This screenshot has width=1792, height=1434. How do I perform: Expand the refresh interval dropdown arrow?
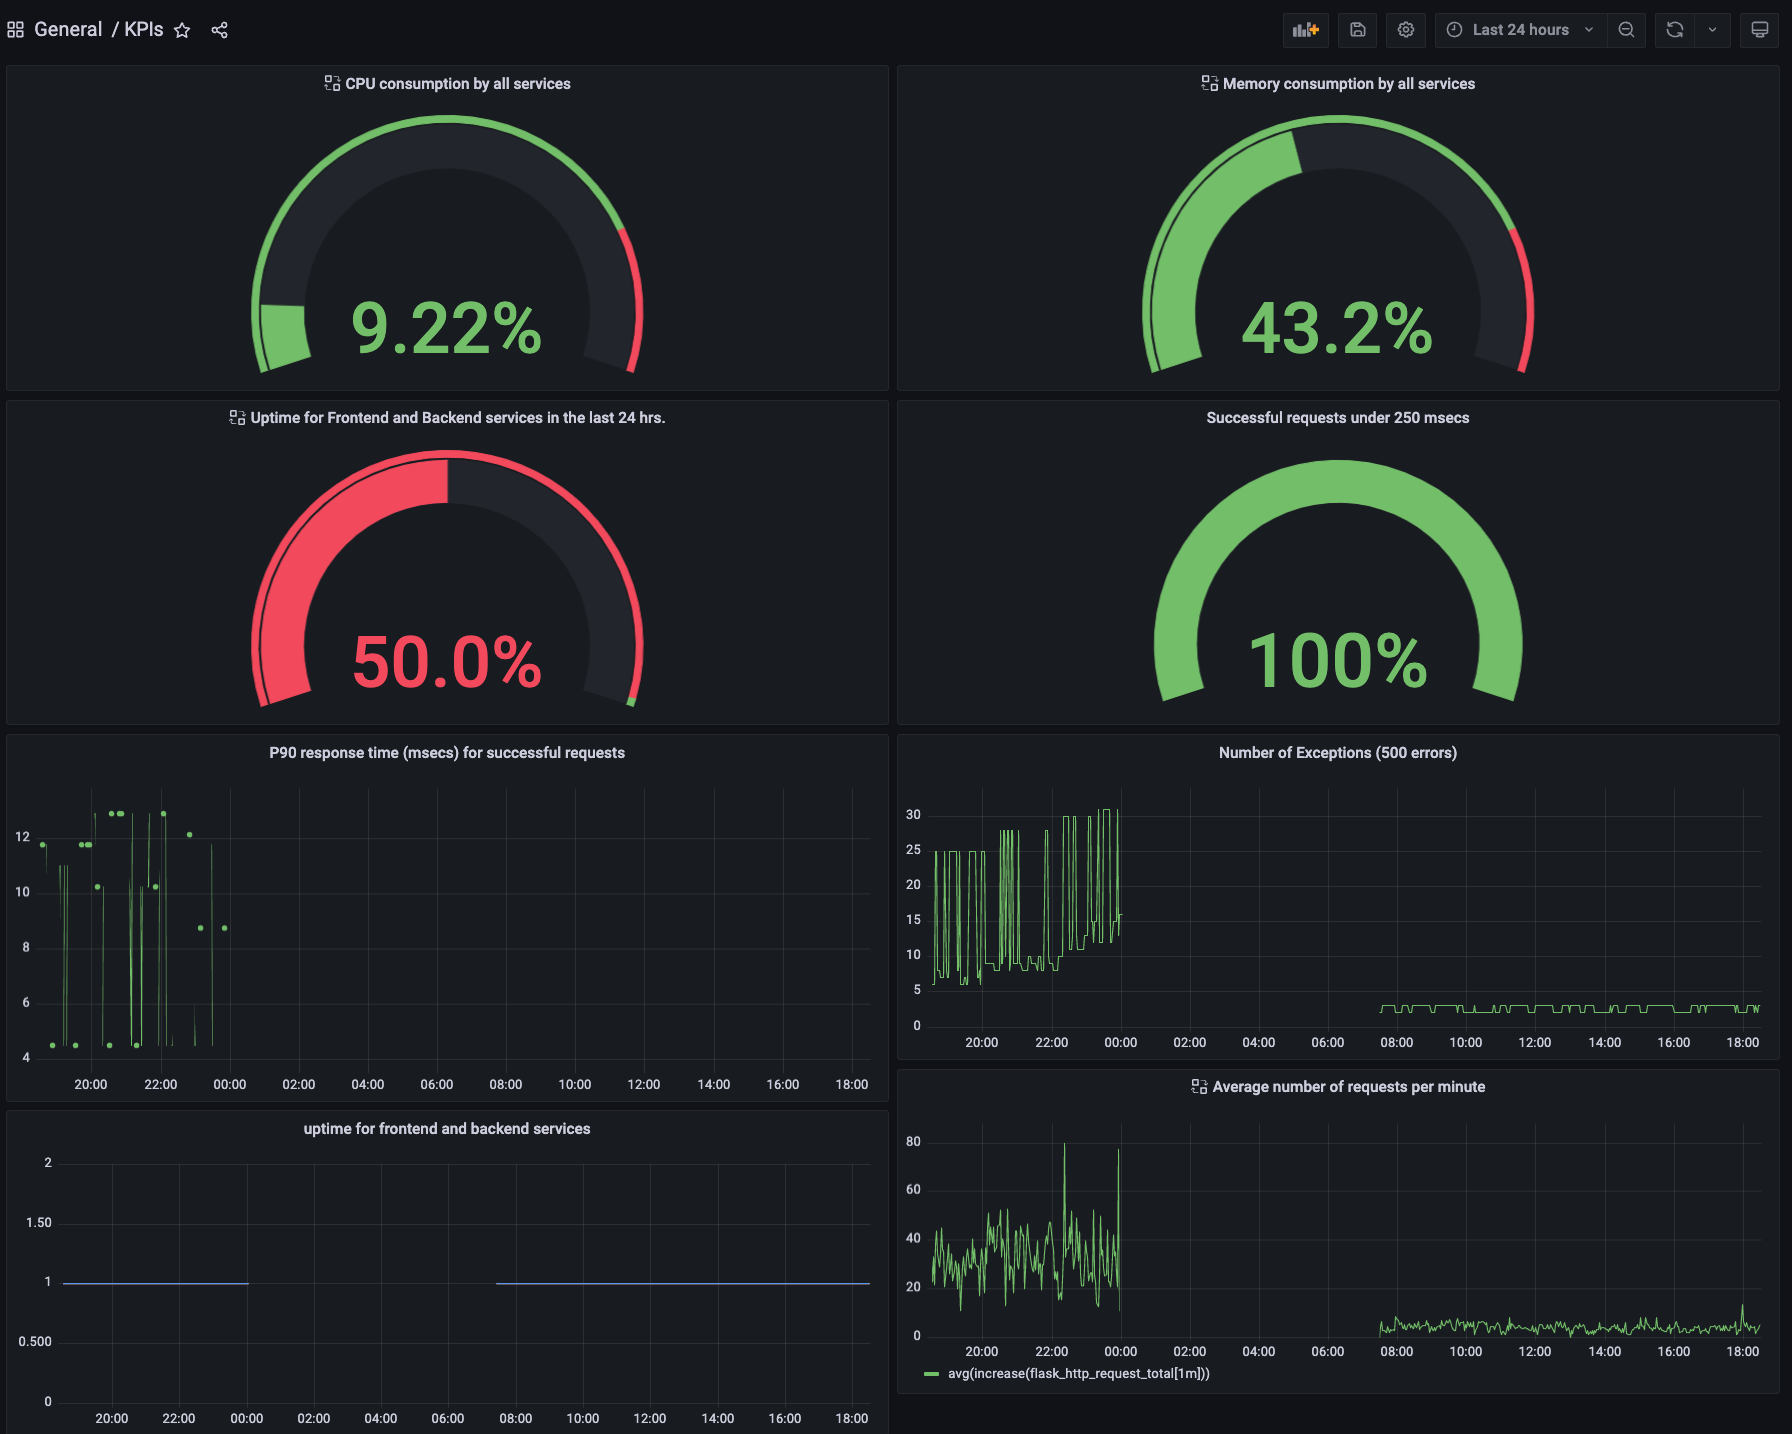(x=1713, y=30)
